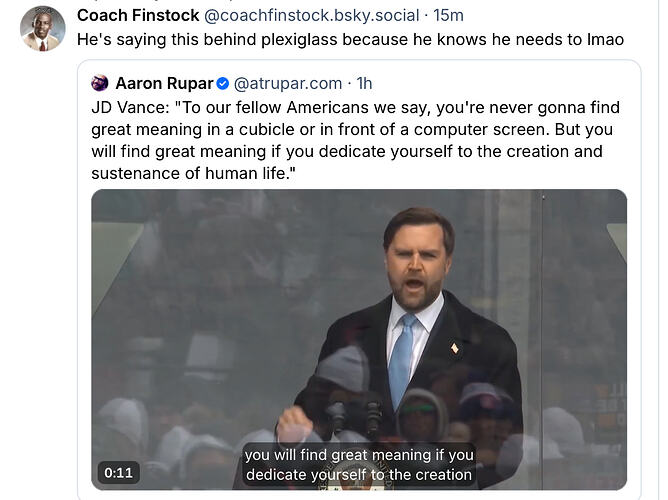Viewport: 668px width, 500px height.
Task: Click Aaron Rupar's blue verified badge
Action: click(223, 83)
